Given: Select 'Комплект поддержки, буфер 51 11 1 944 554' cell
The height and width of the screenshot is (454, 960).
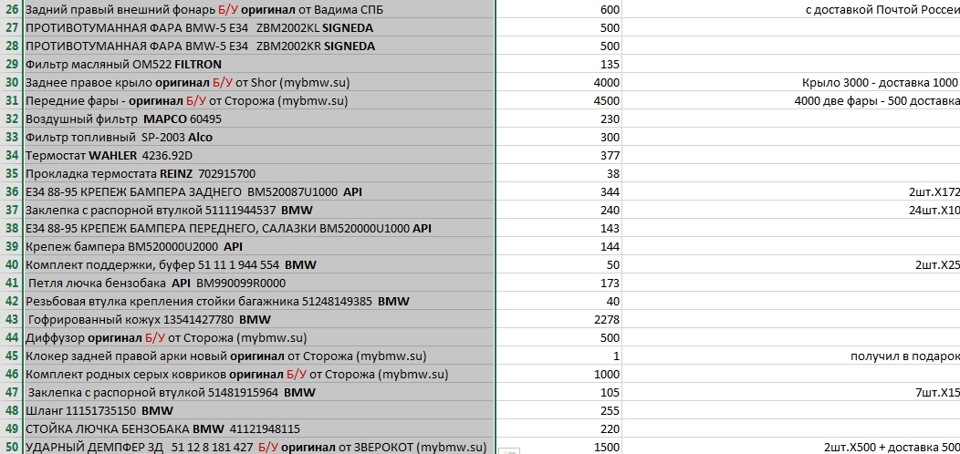Looking at the screenshot, I should point(259,265).
